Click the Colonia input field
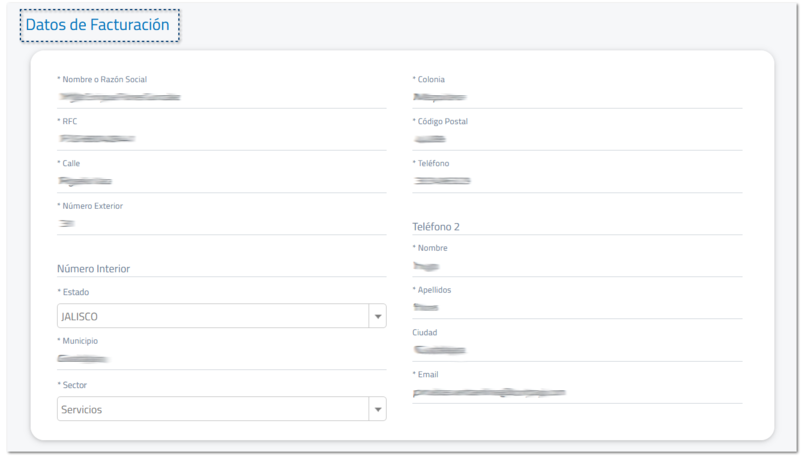 click(576, 97)
